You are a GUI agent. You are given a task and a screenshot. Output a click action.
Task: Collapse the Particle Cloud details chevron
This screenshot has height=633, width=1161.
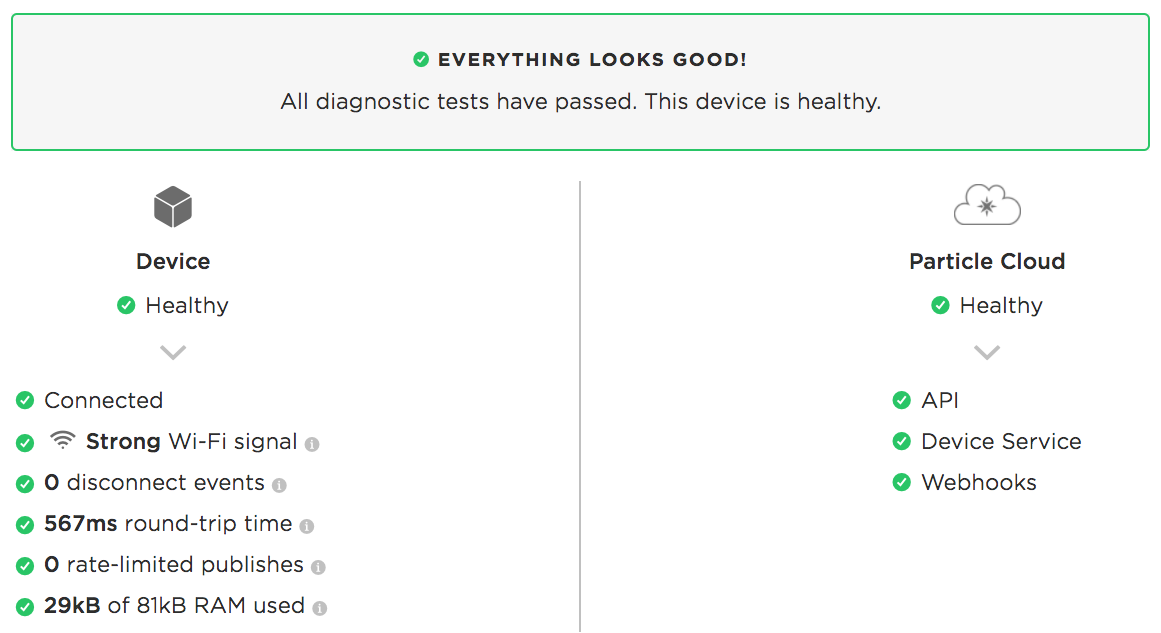987,352
